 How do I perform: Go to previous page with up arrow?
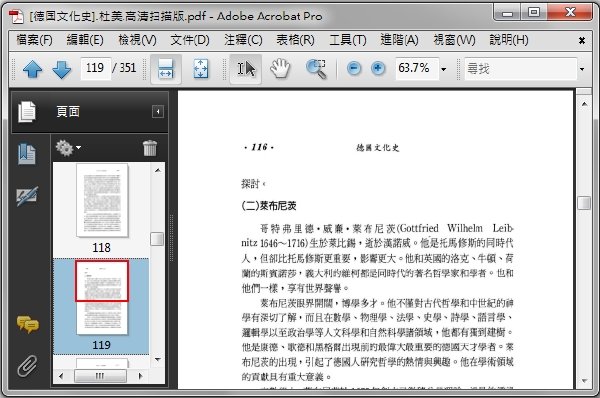[33, 69]
